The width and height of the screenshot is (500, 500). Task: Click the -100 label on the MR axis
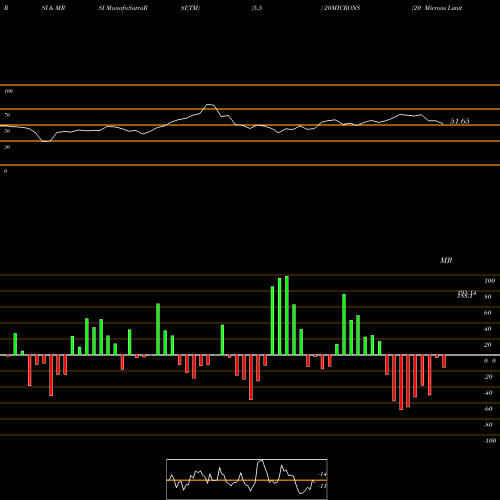pos(490,441)
